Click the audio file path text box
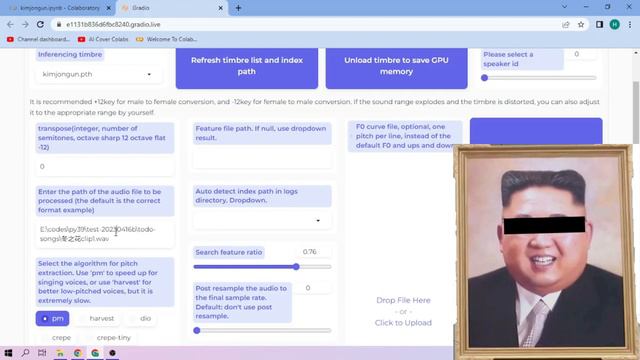The image size is (640, 360). pyautogui.click(x=104, y=234)
